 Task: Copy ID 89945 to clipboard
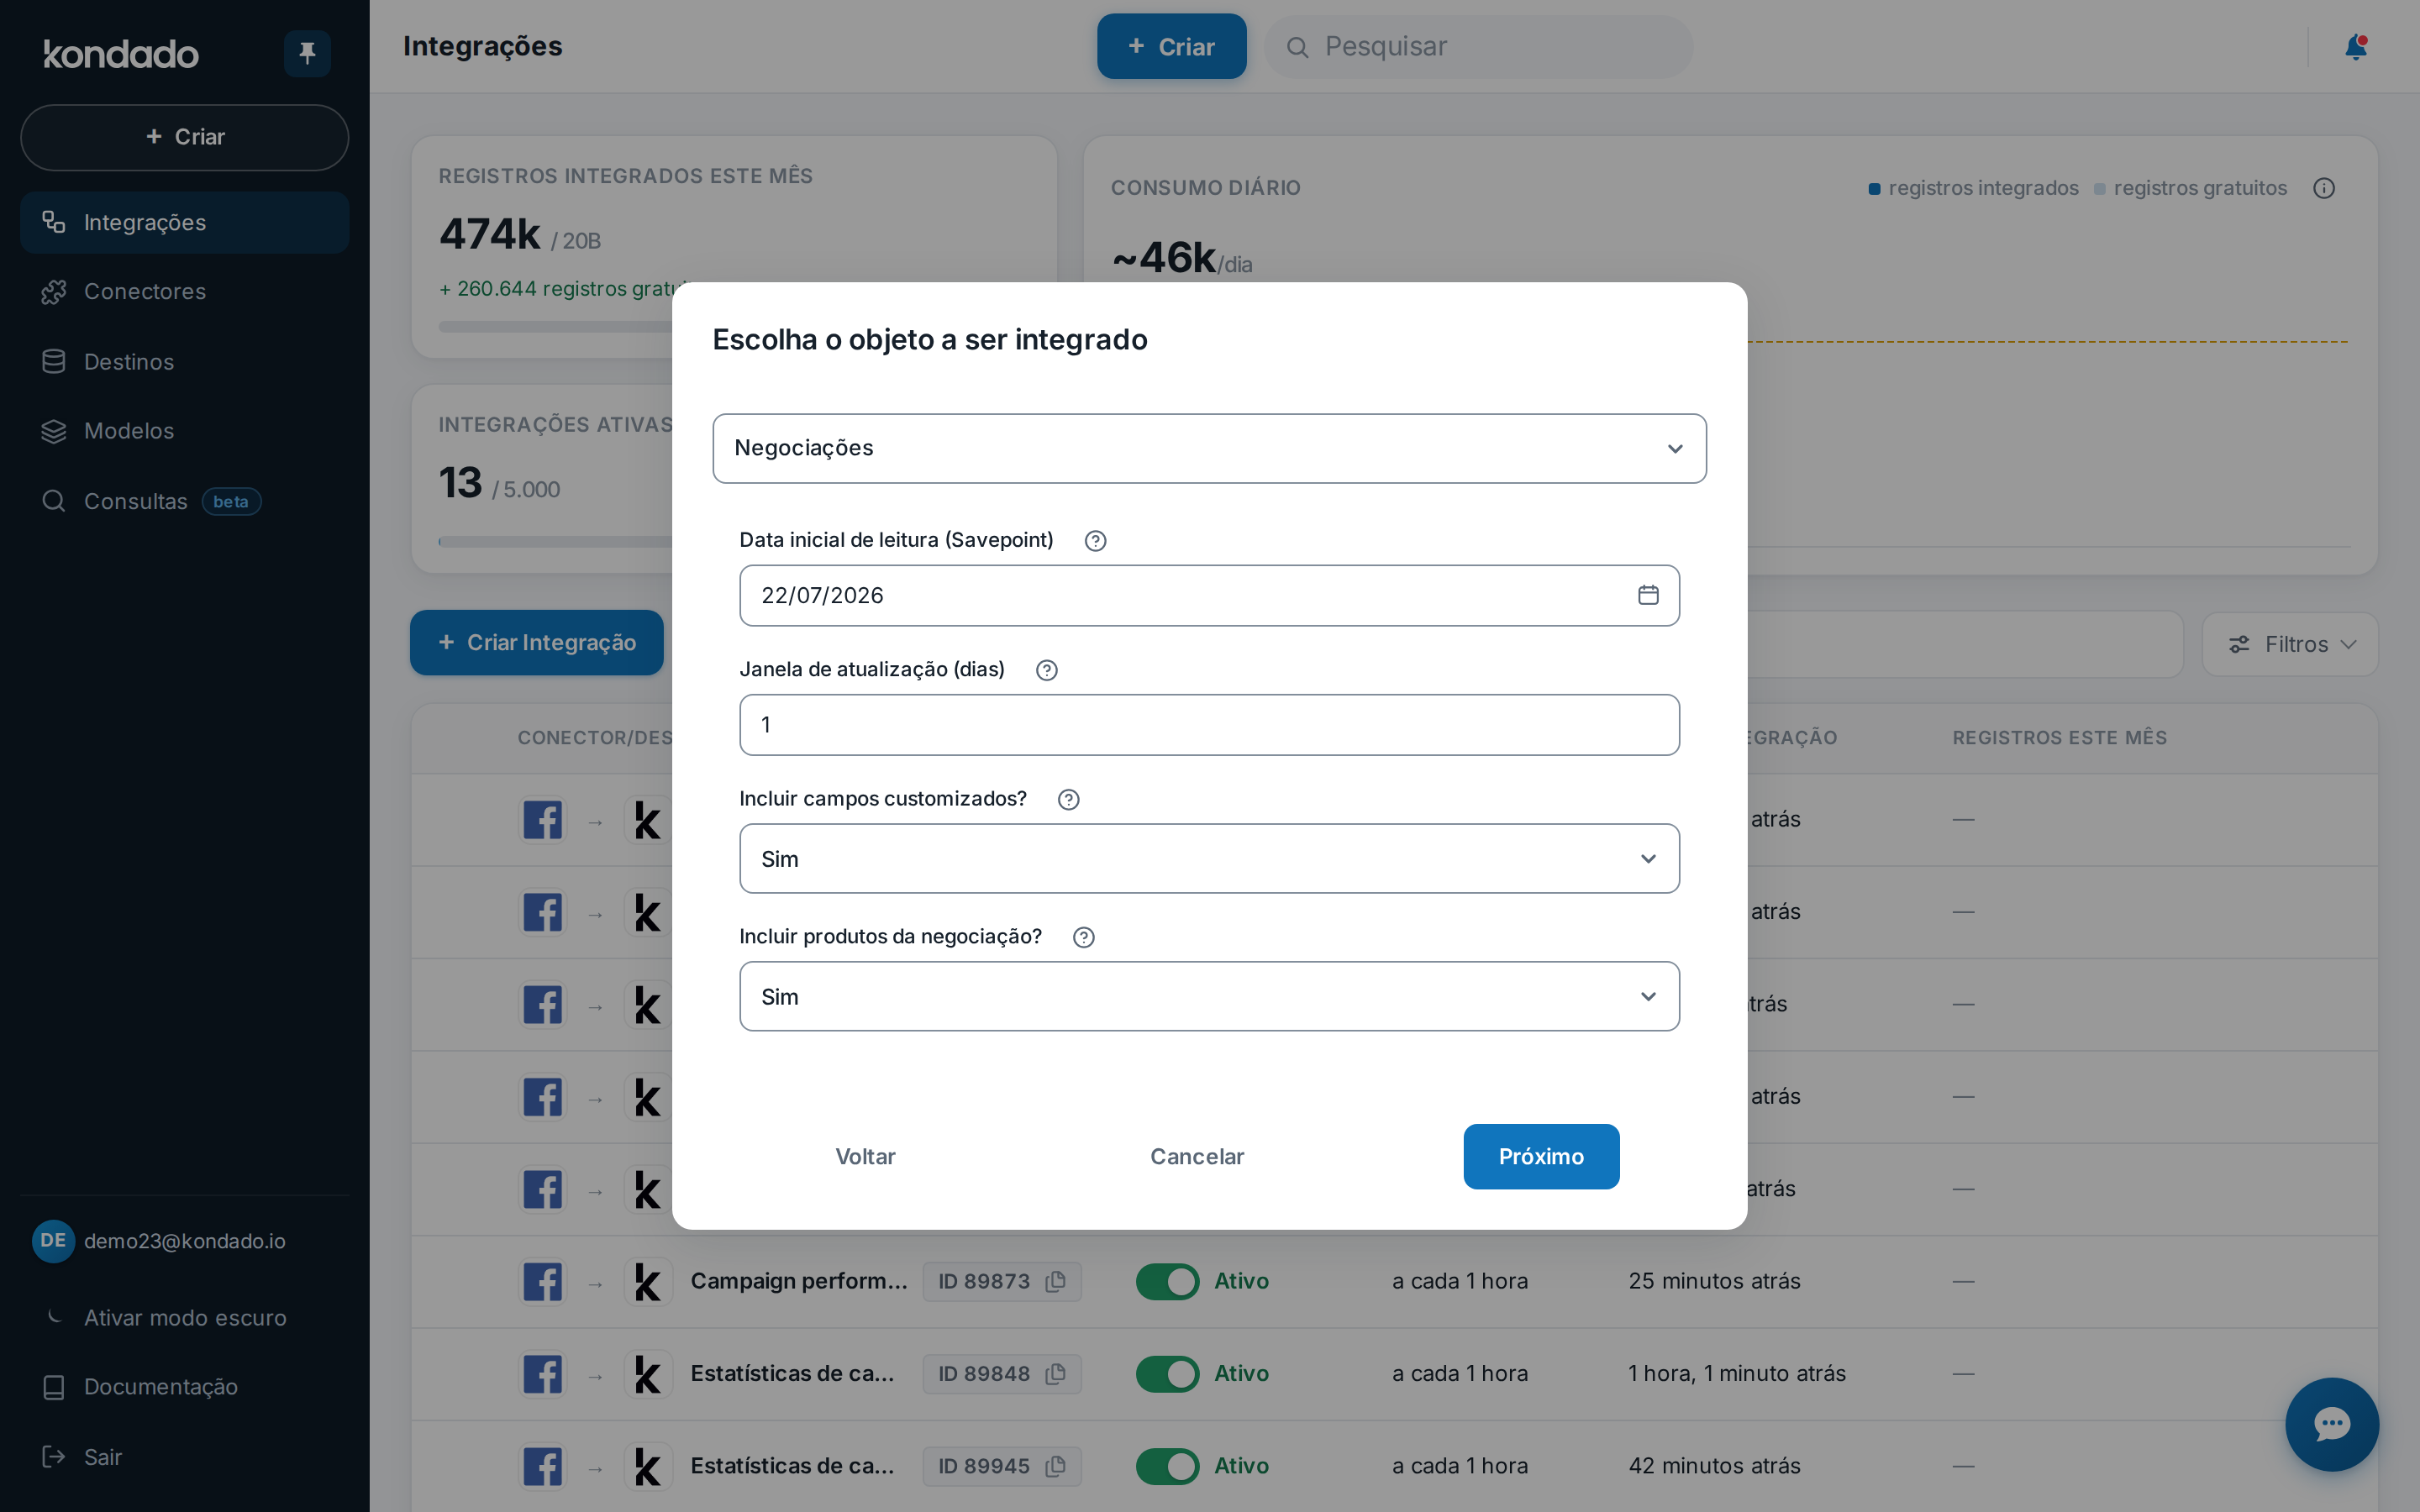(1055, 1466)
